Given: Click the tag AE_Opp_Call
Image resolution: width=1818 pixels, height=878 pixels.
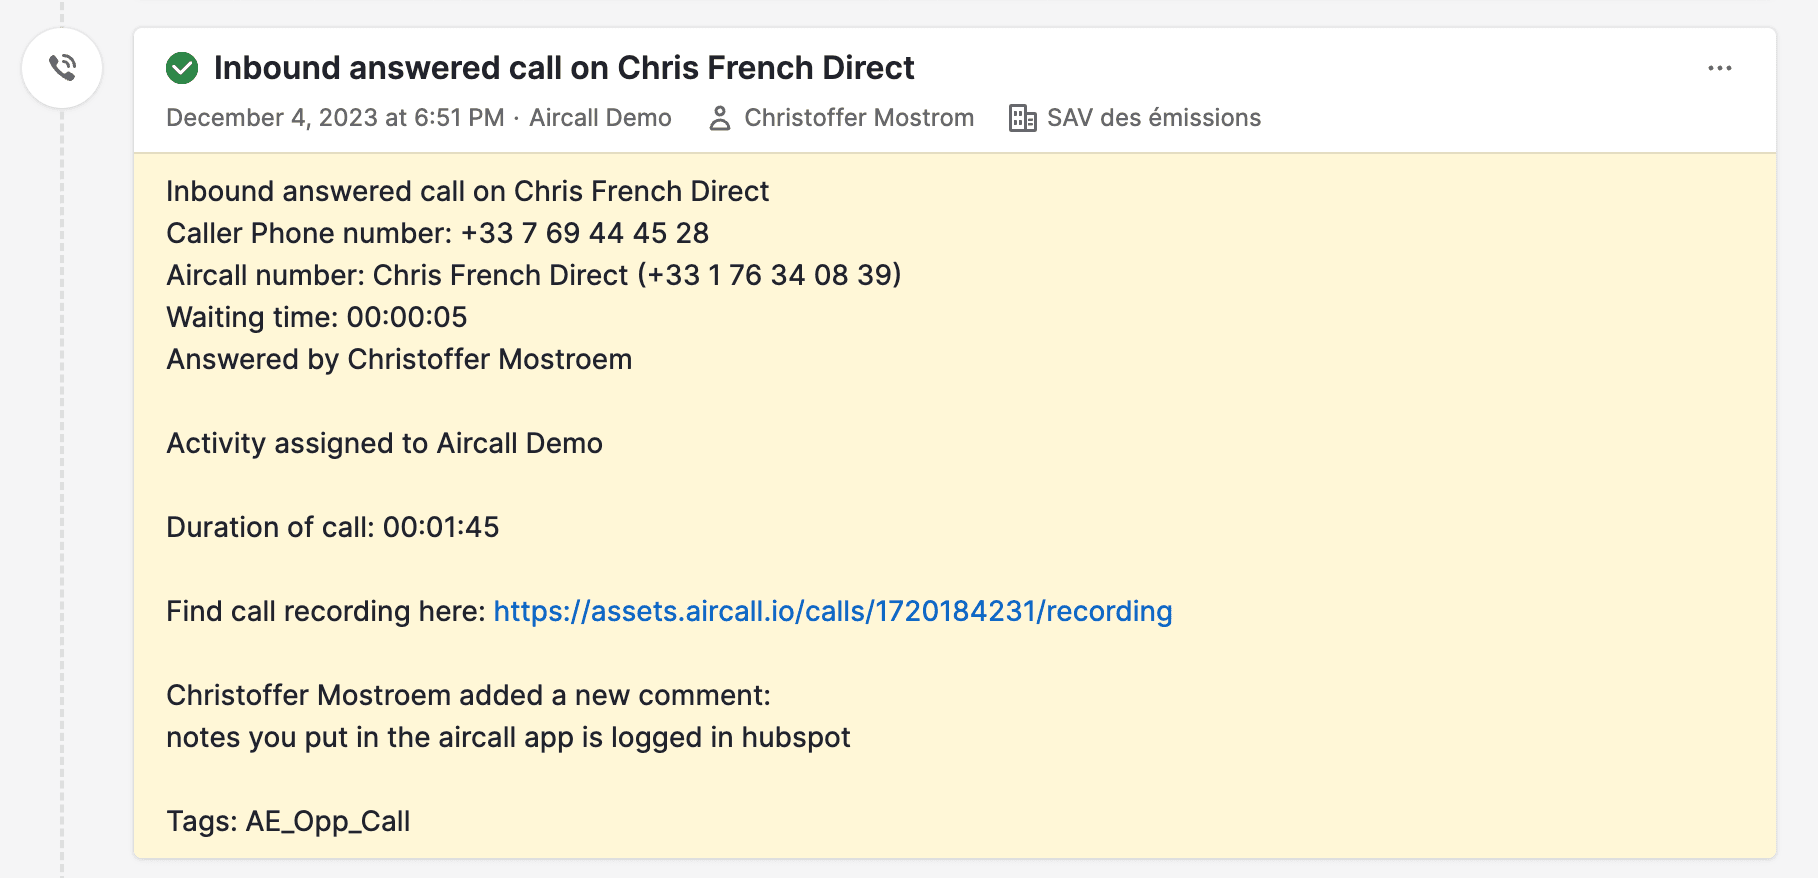Looking at the screenshot, I should [x=327, y=821].
